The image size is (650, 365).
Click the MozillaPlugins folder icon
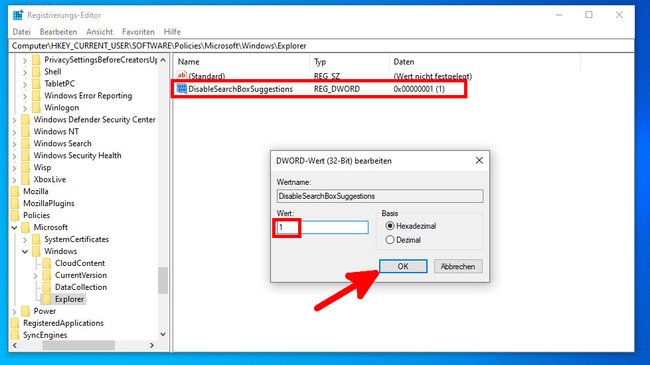15,204
